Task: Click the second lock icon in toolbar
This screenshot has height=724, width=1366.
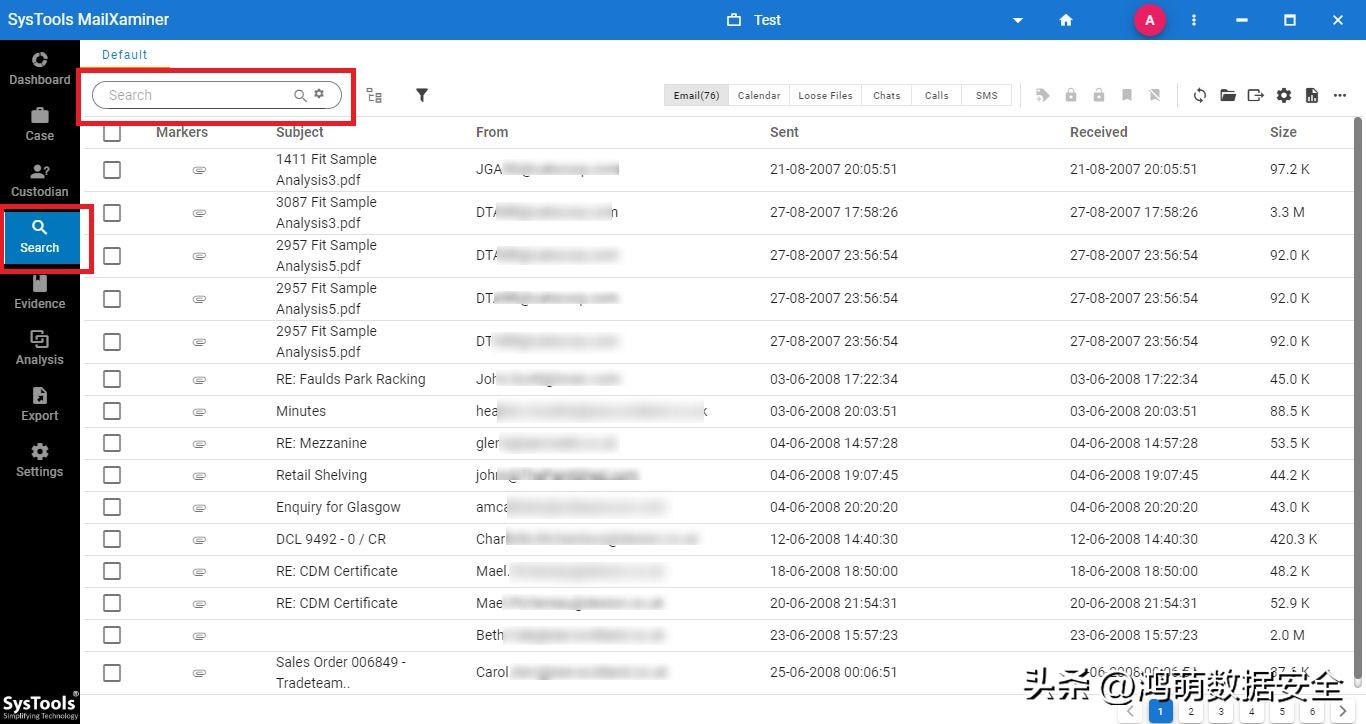Action: [x=1099, y=95]
